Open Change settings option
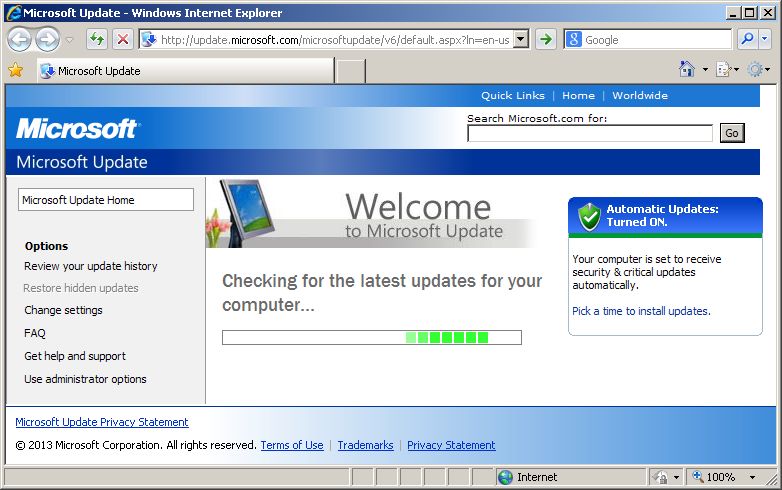The width and height of the screenshot is (782, 490). [63, 310]
